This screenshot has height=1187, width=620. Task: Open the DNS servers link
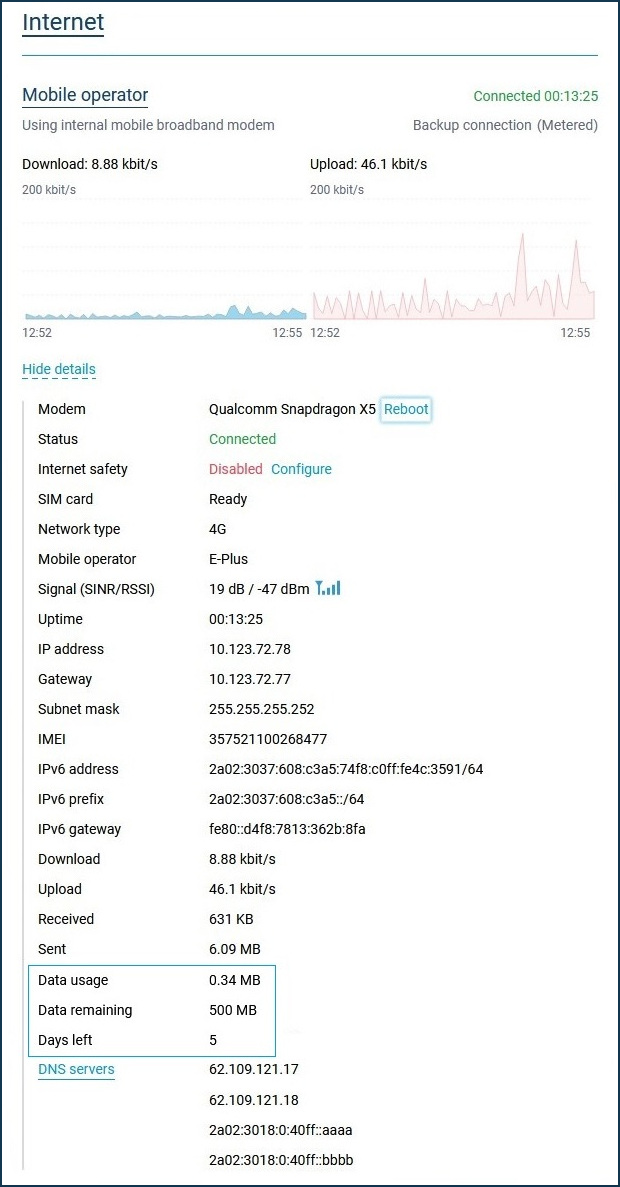pyautogui.click(x=76, y=1070)
